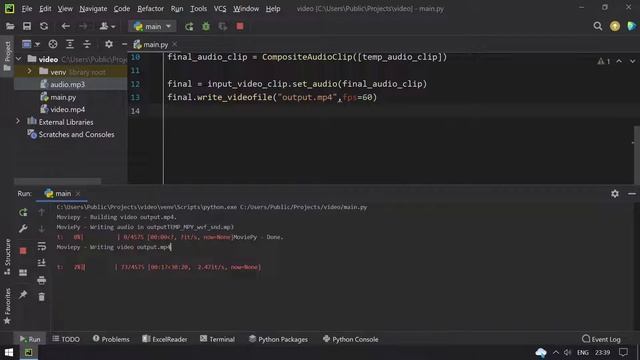
Task: Click the orange update notification icon
Action: tap(615, 27)
